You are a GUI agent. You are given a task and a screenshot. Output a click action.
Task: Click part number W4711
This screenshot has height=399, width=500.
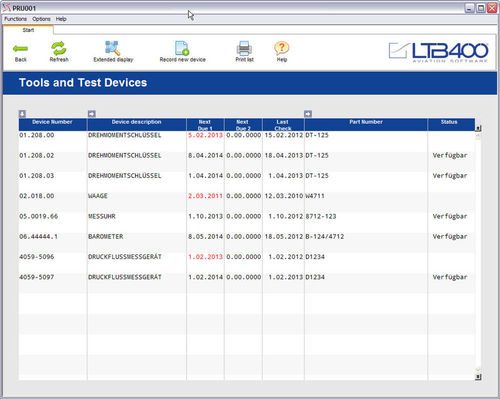tap(315, 196)
